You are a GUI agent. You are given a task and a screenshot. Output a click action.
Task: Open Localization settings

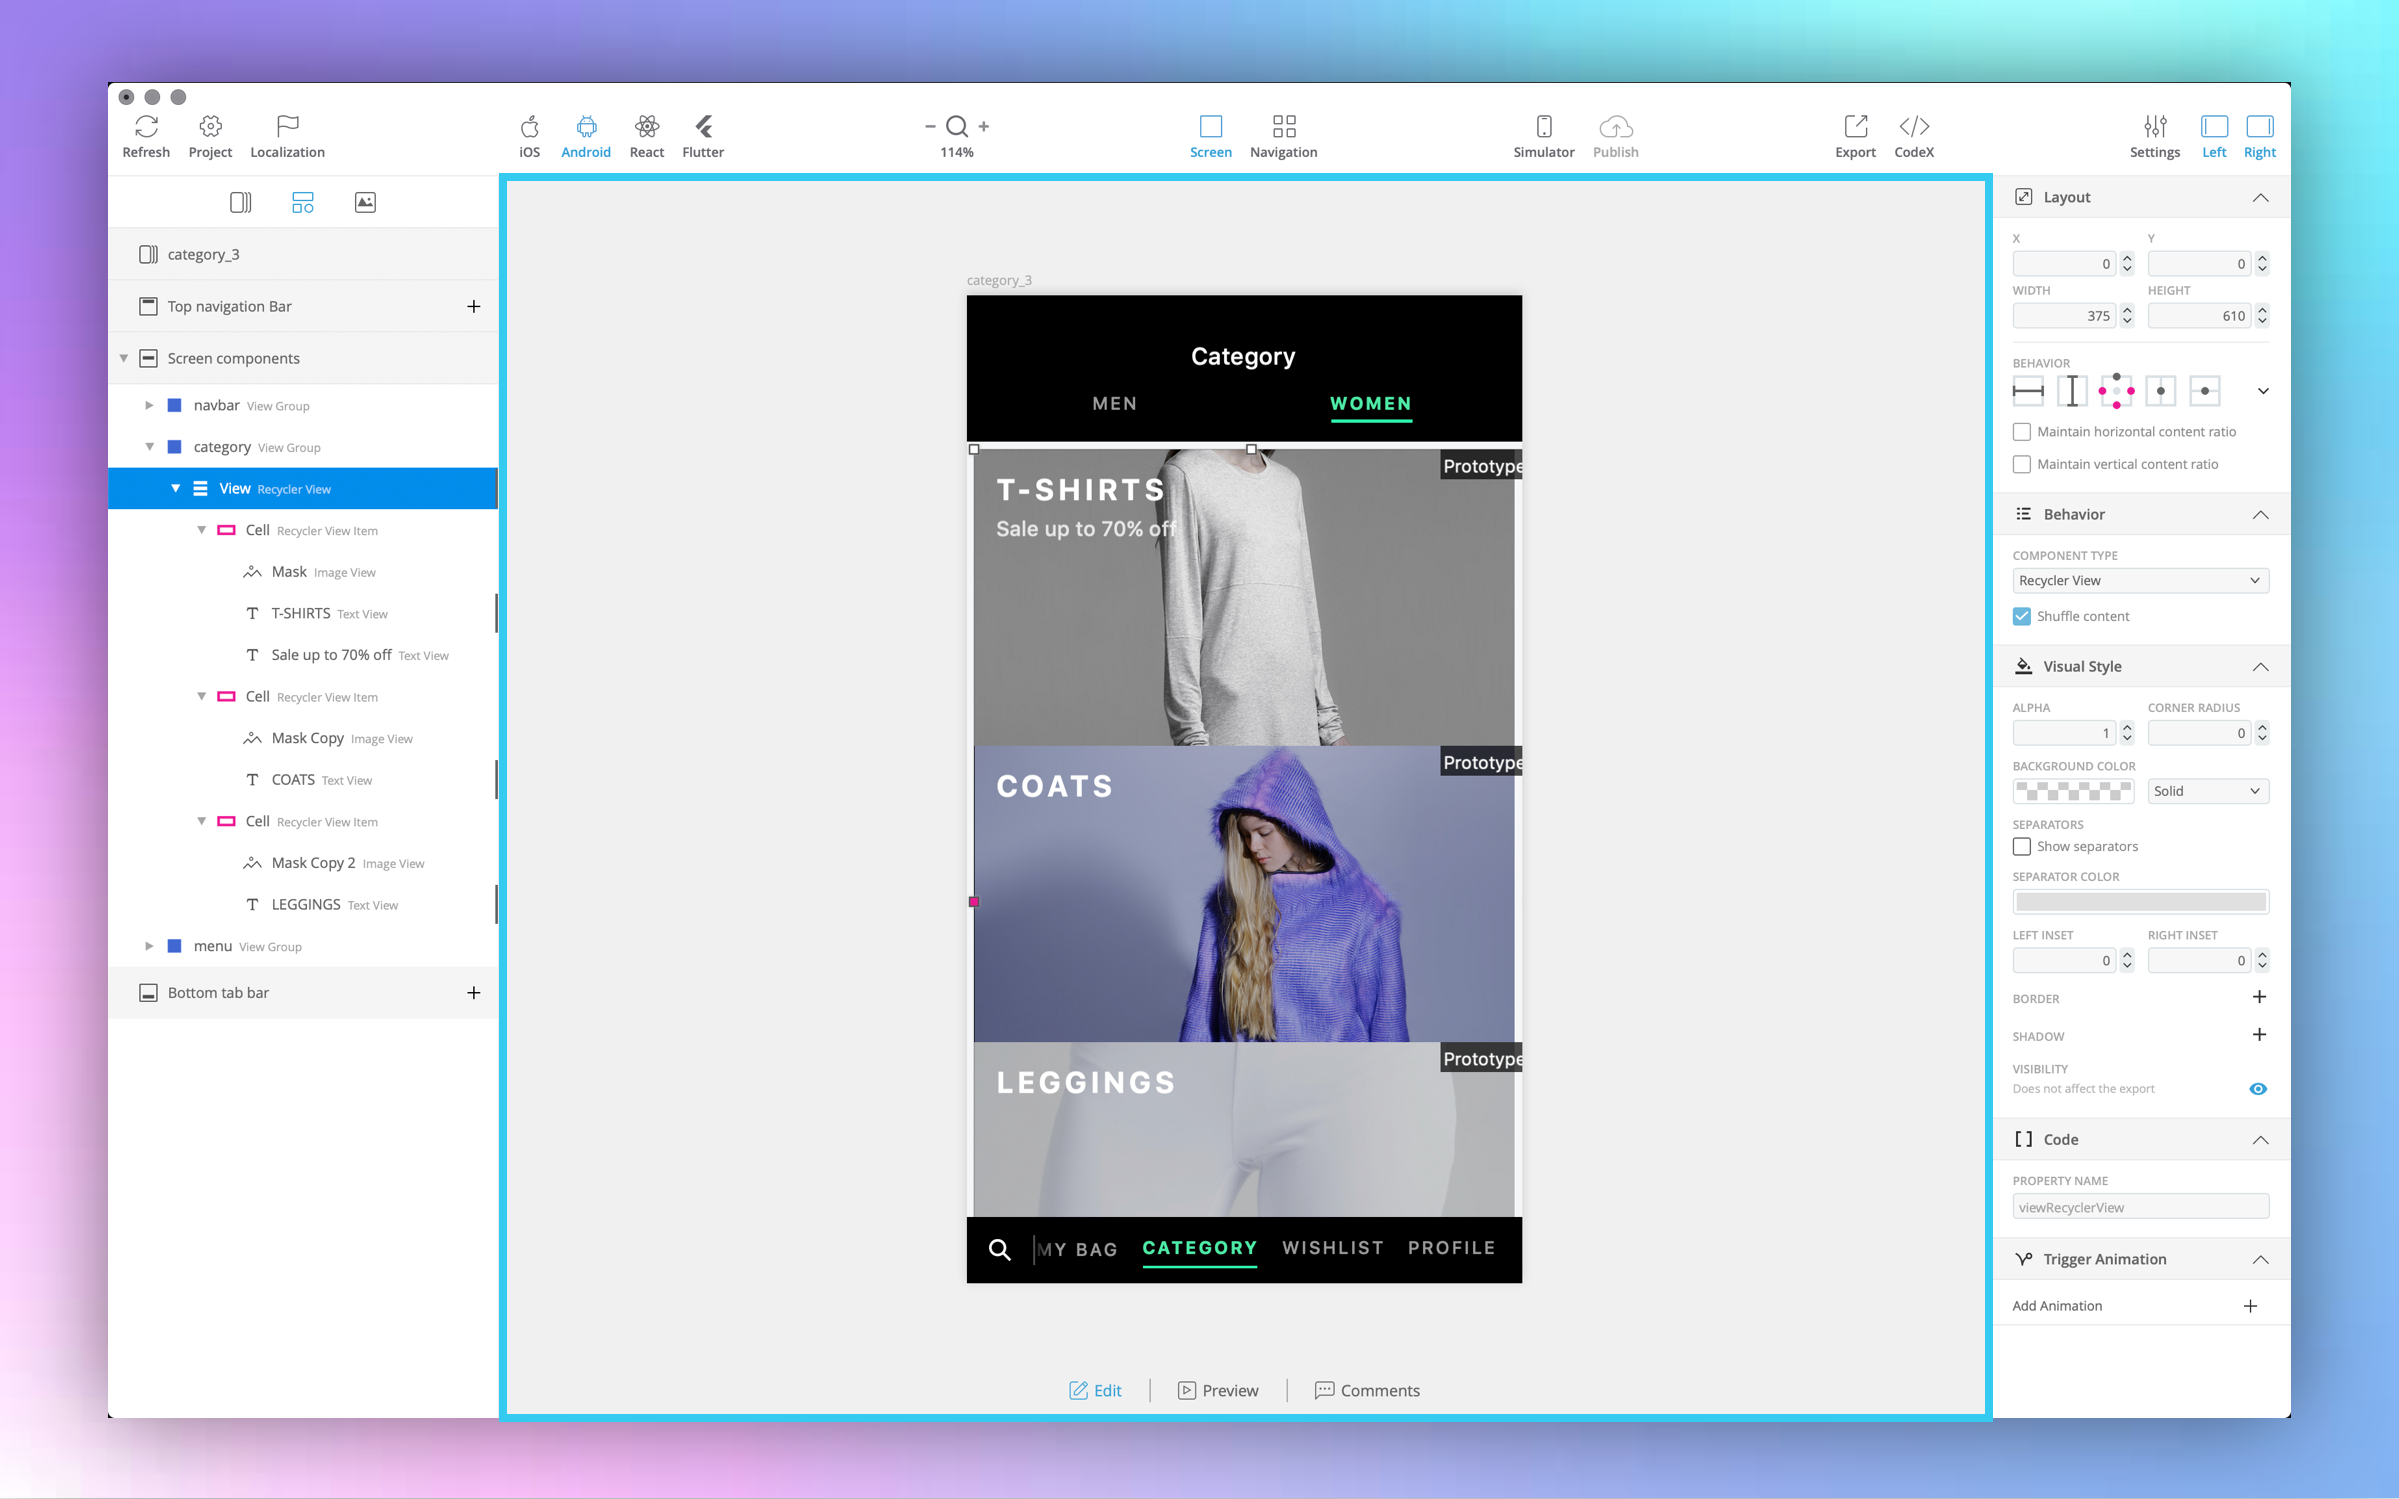pyautogui.click(x=287, y=127)
